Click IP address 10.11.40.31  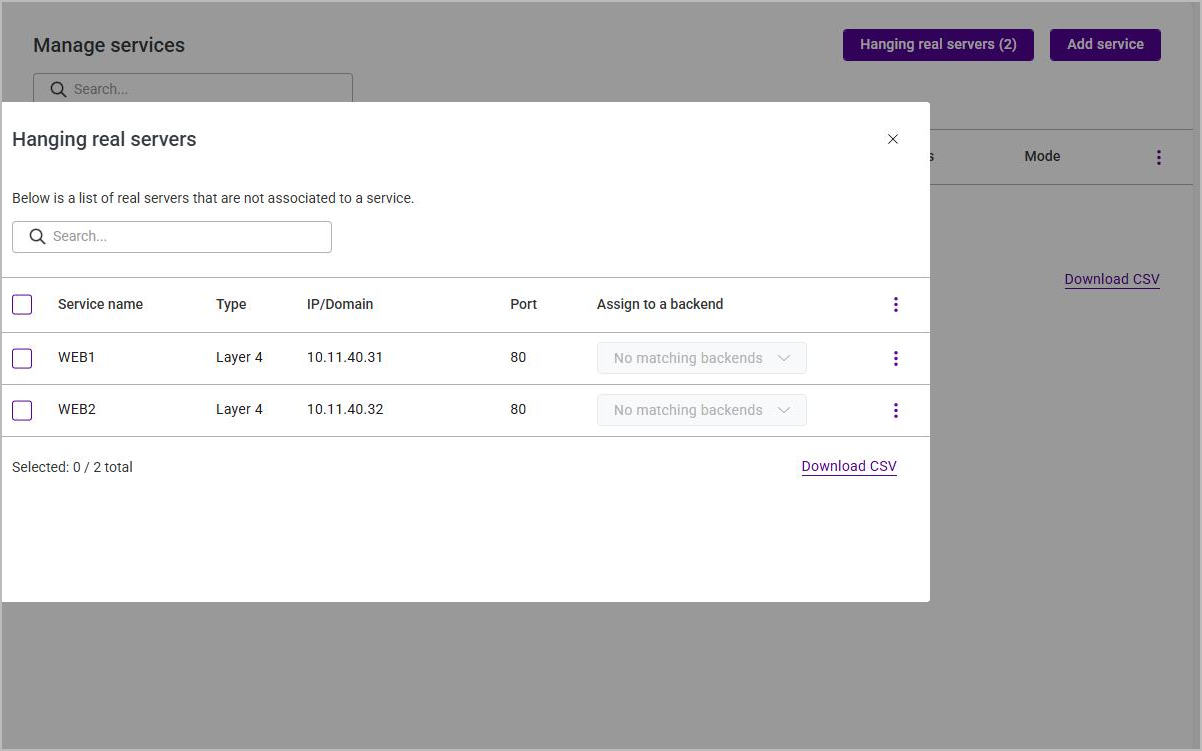pyautogui.click(x=345, y=357)
